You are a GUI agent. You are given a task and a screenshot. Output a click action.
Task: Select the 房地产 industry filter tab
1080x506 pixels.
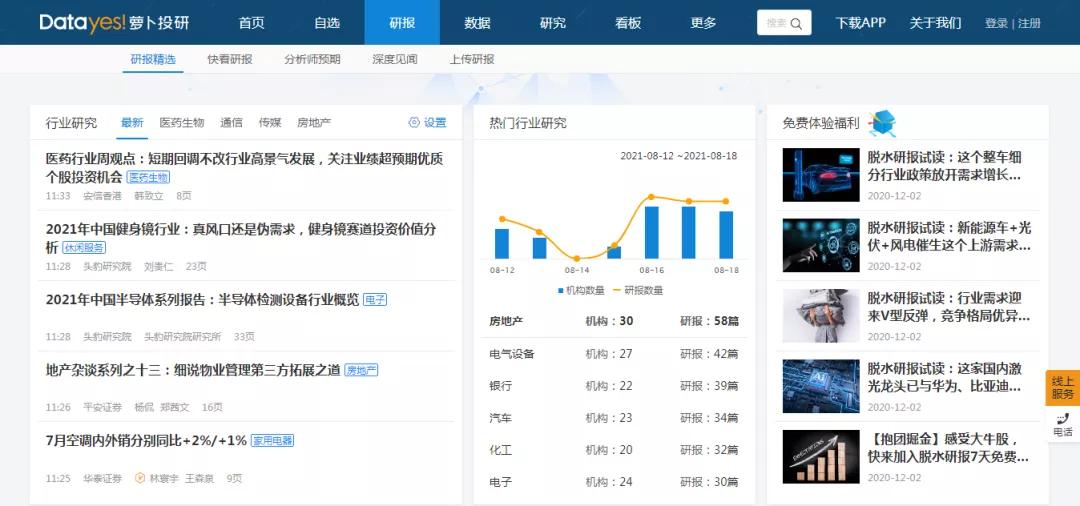[x=314, y=123]
